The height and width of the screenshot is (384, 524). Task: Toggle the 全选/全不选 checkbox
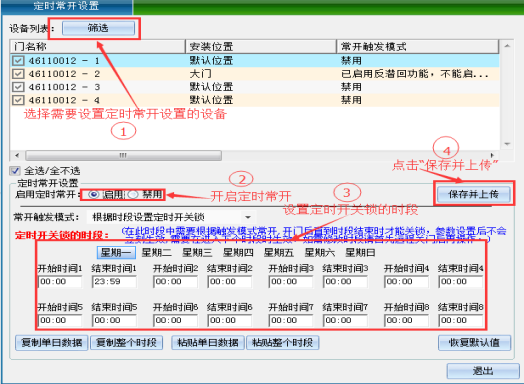pyautogui.click(x=15, y=171)
